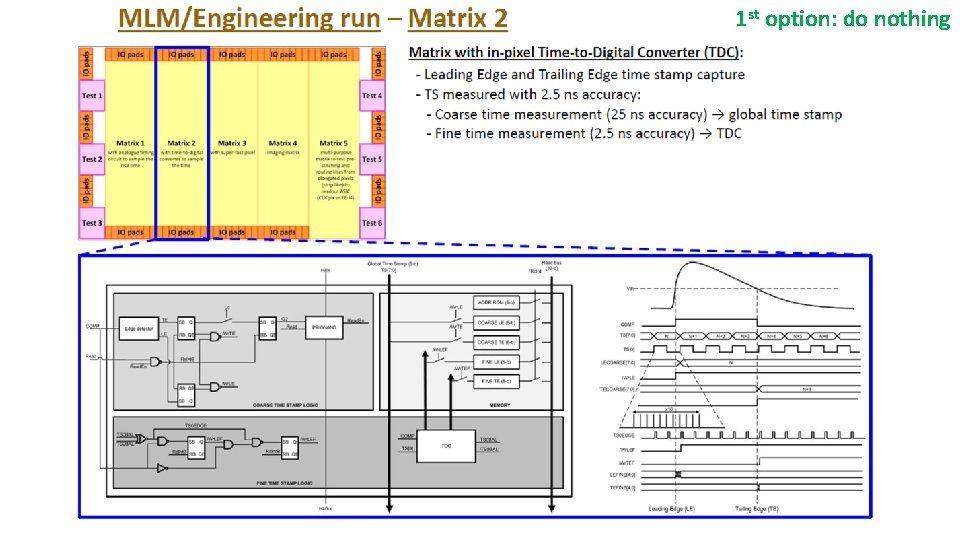This screenshot has height=540, width=960.
Task: Click the 'Matrix 3' label in the floorplan
Action: tap(232, 143)
